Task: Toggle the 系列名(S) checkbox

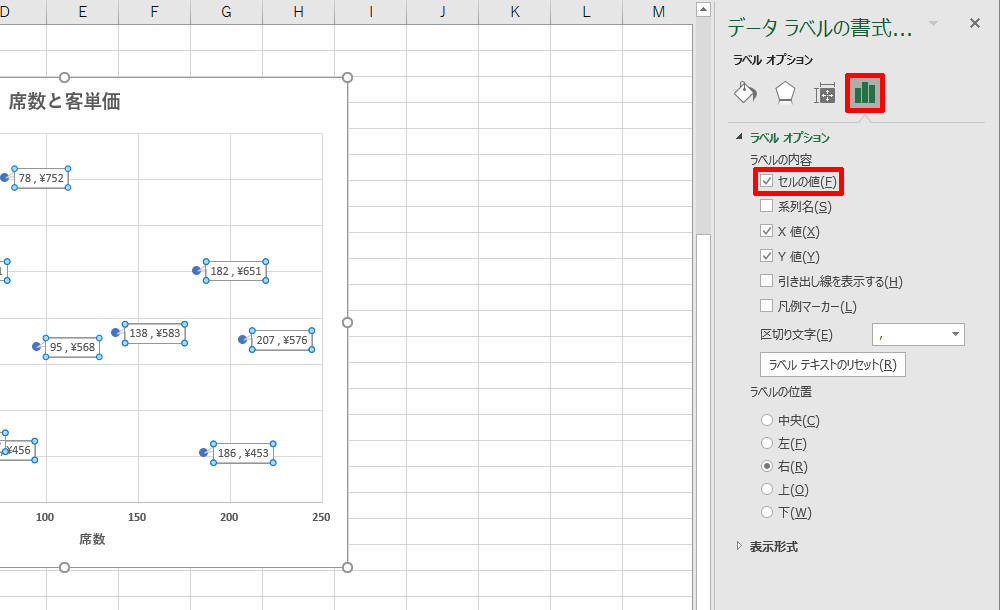Action: pyautogui.click(x=767, y=206)
